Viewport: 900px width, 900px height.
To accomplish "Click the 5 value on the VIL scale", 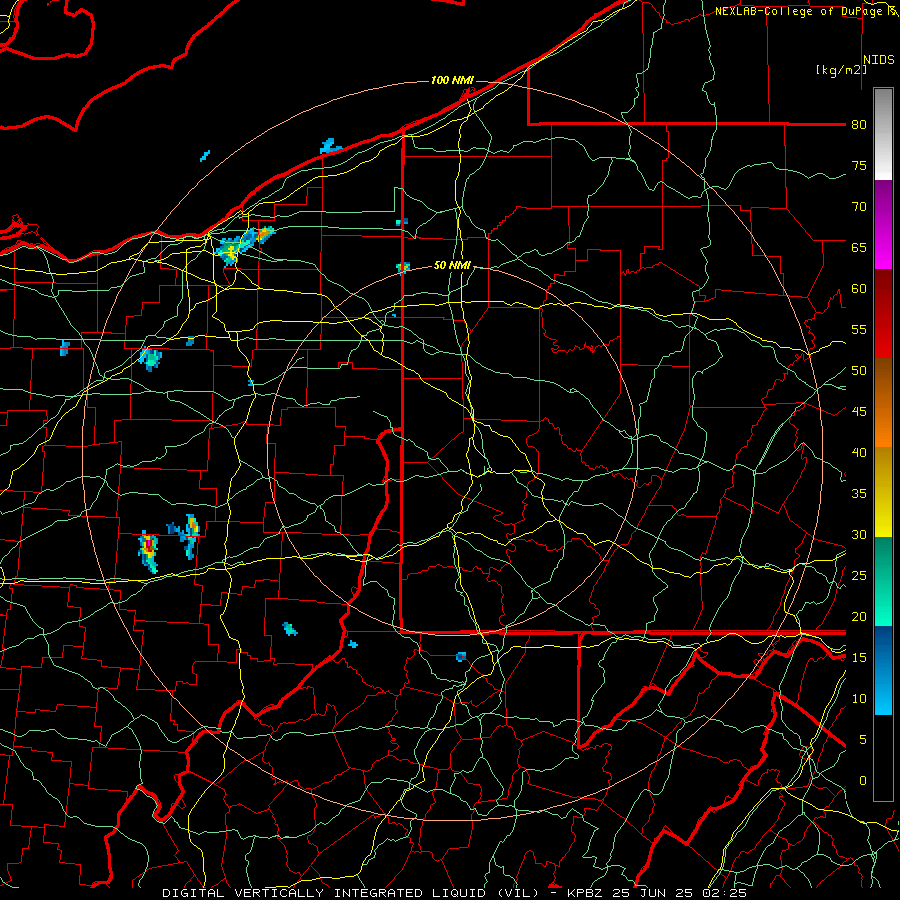I will pyautogui.click(x=863, y=740).
